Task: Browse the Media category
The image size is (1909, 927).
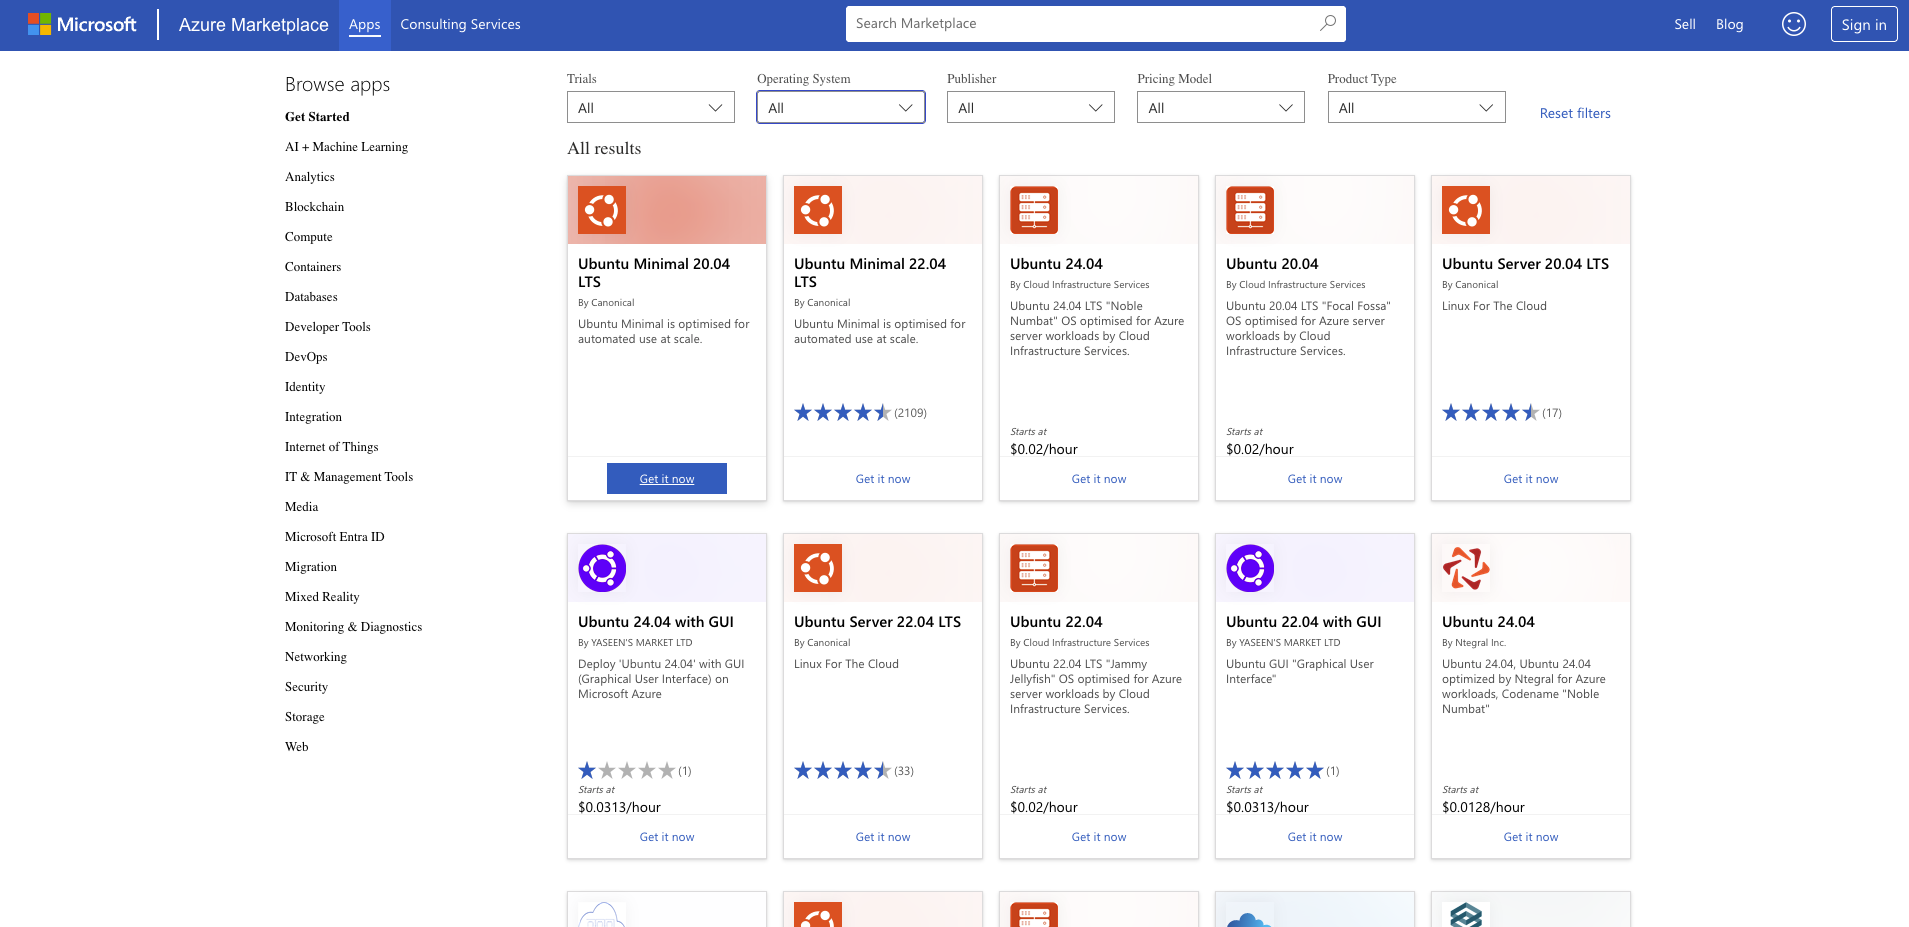Action: click(302, 507)
